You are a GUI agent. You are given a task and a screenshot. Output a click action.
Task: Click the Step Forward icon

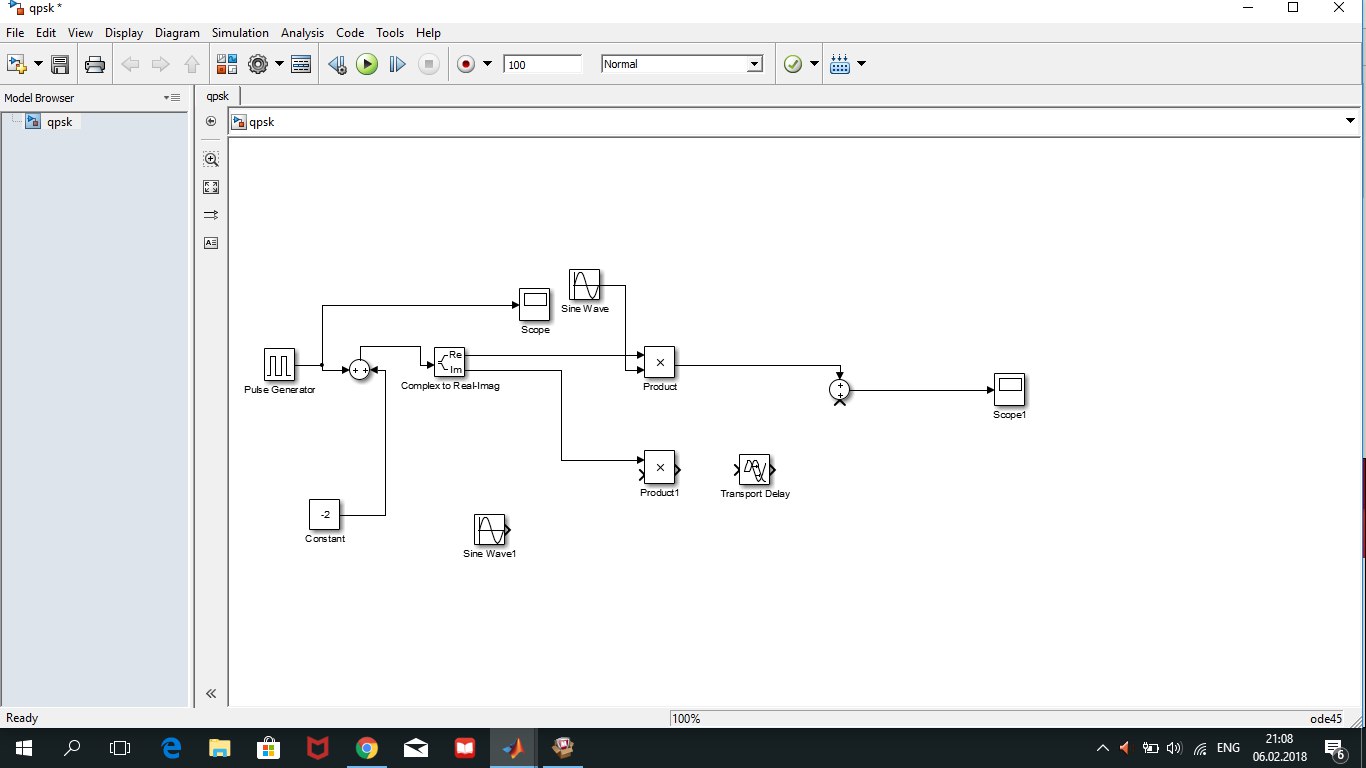click(397, 65)
